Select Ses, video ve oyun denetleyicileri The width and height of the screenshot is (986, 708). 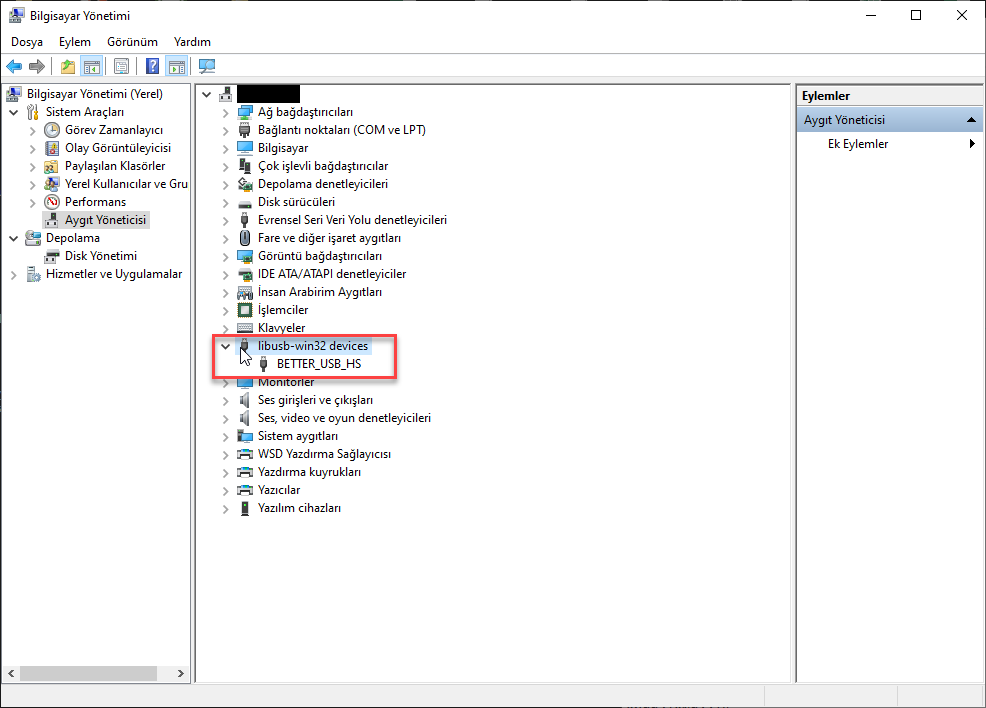344,418
